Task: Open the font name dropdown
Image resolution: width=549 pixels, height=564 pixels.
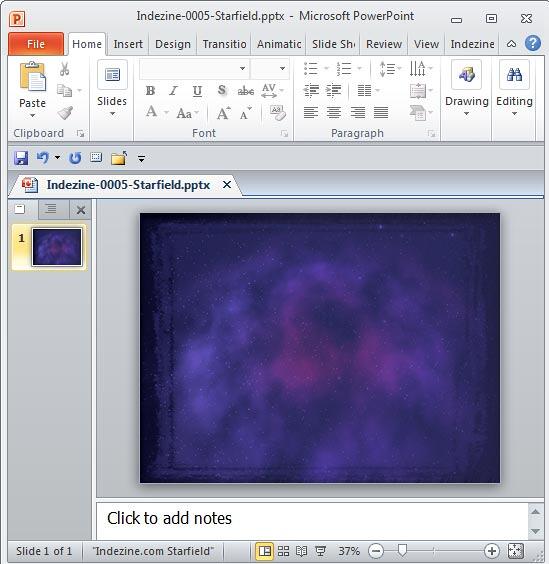Action: pos(242,68)
